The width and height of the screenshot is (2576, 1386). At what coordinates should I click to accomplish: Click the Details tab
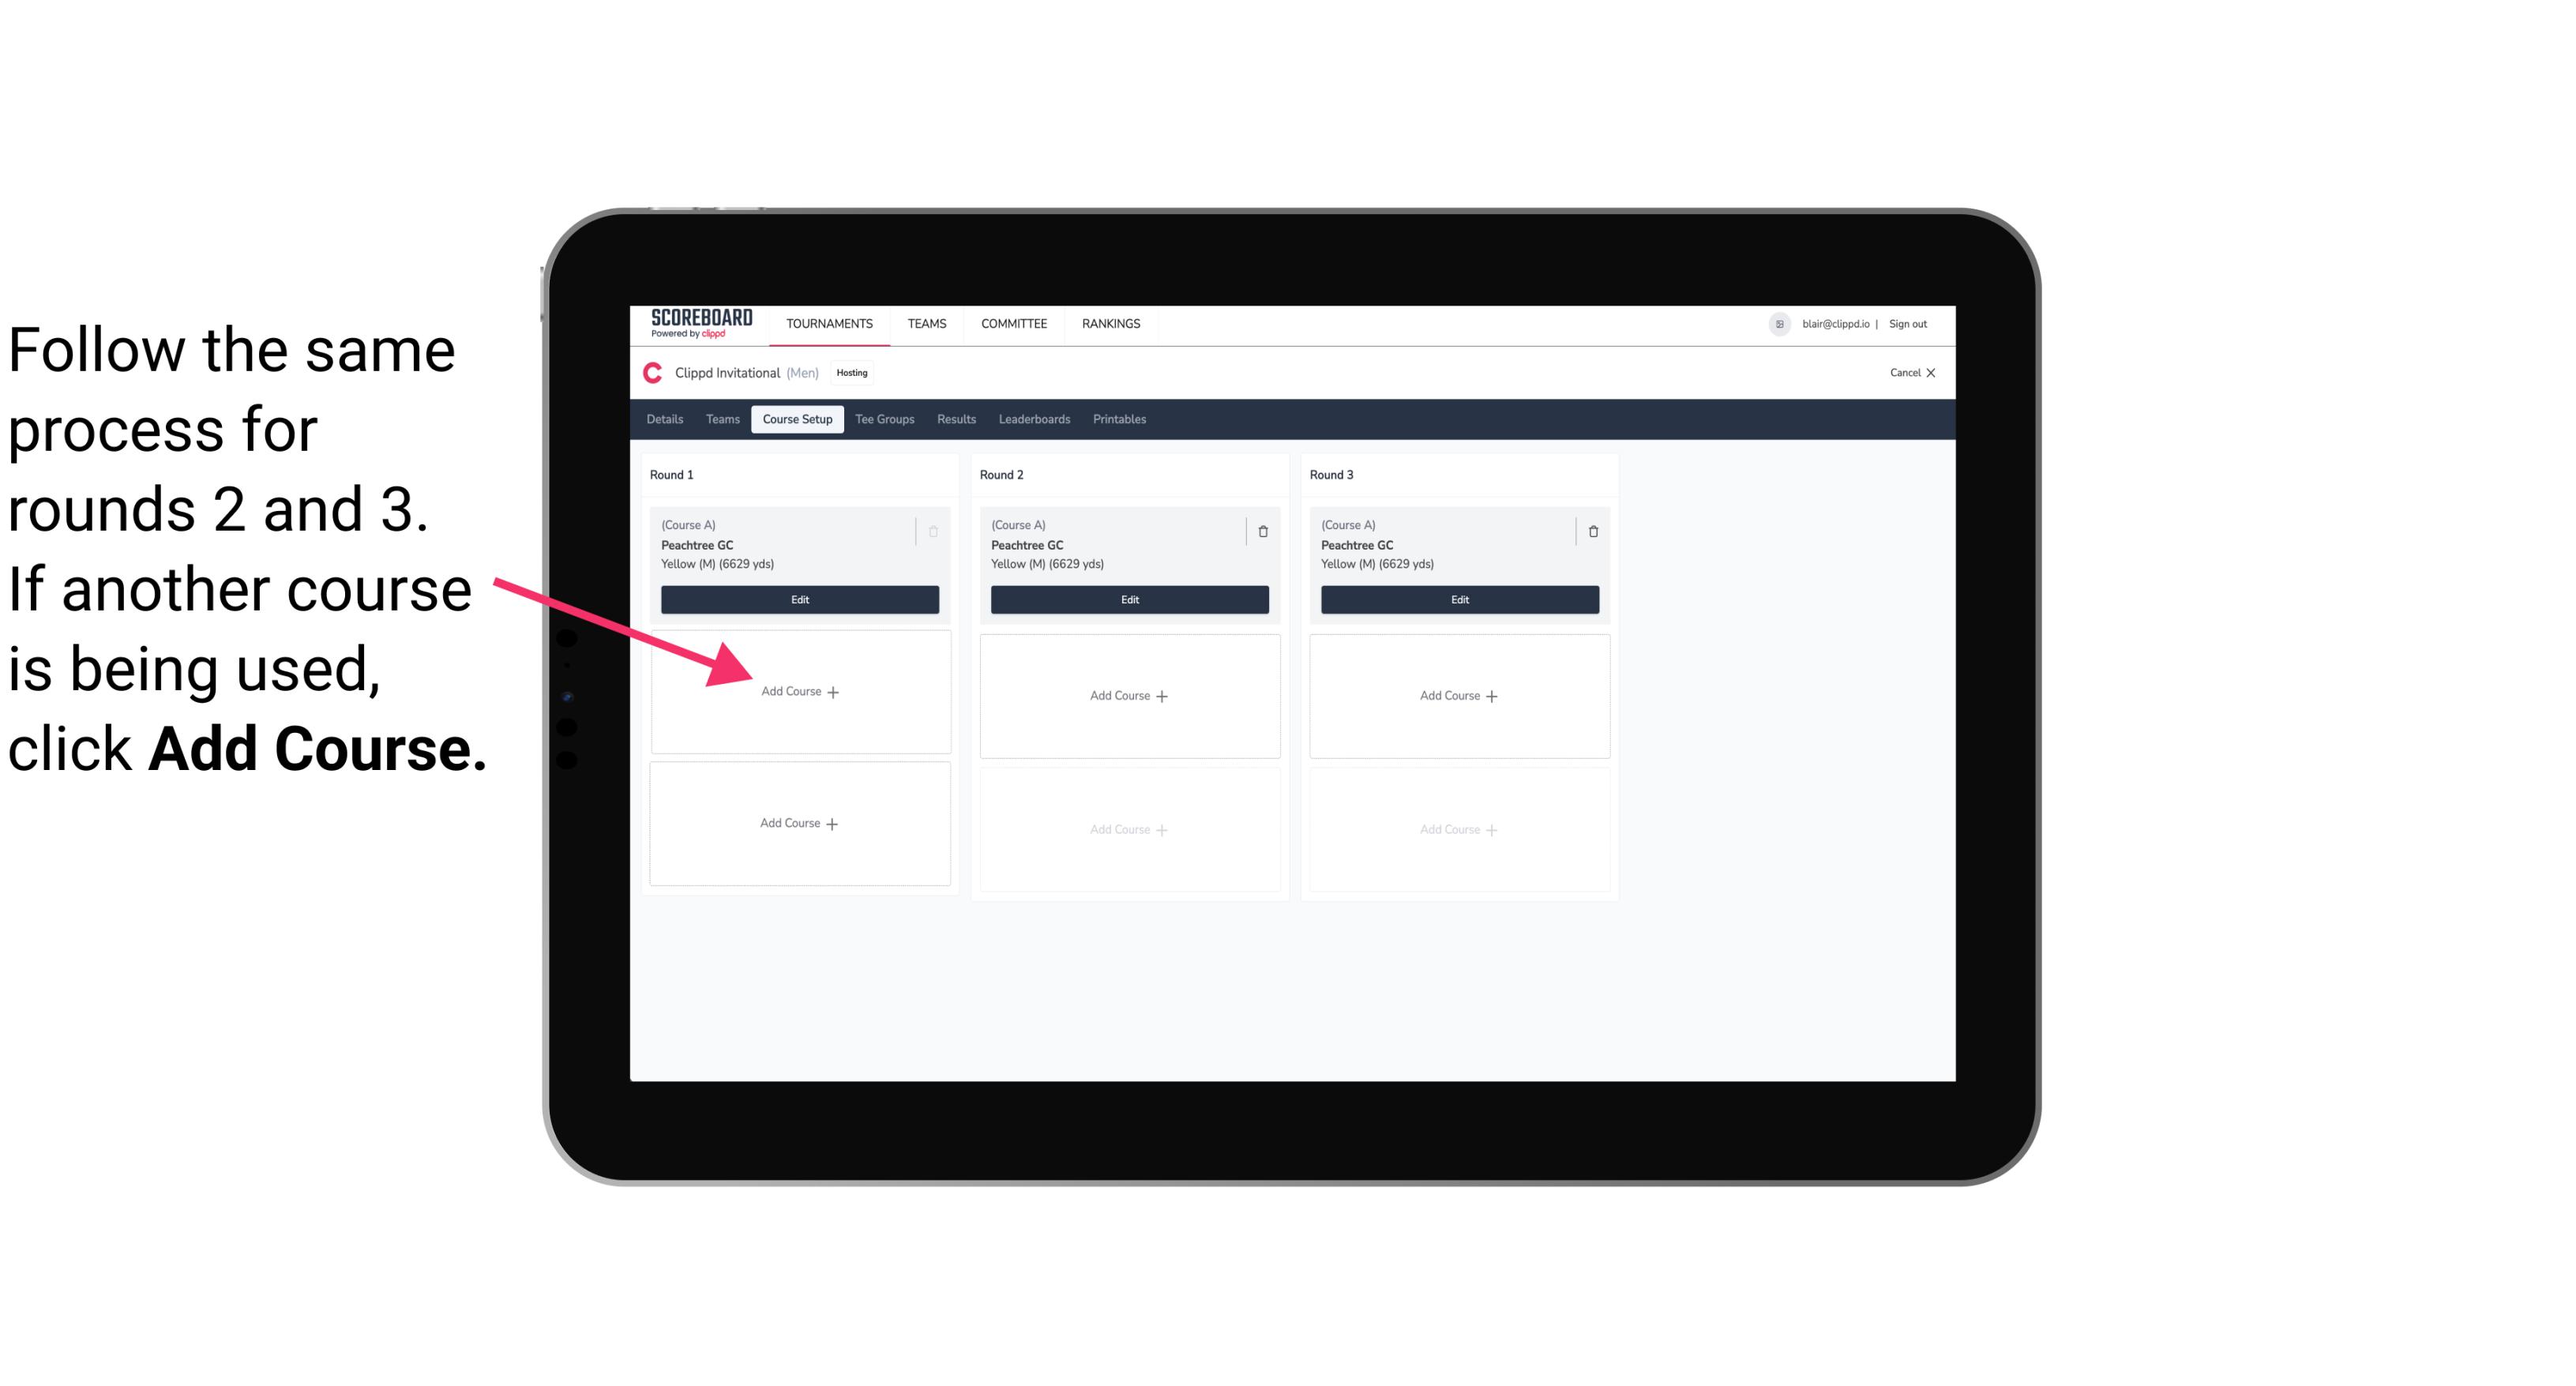coord(667,420)
